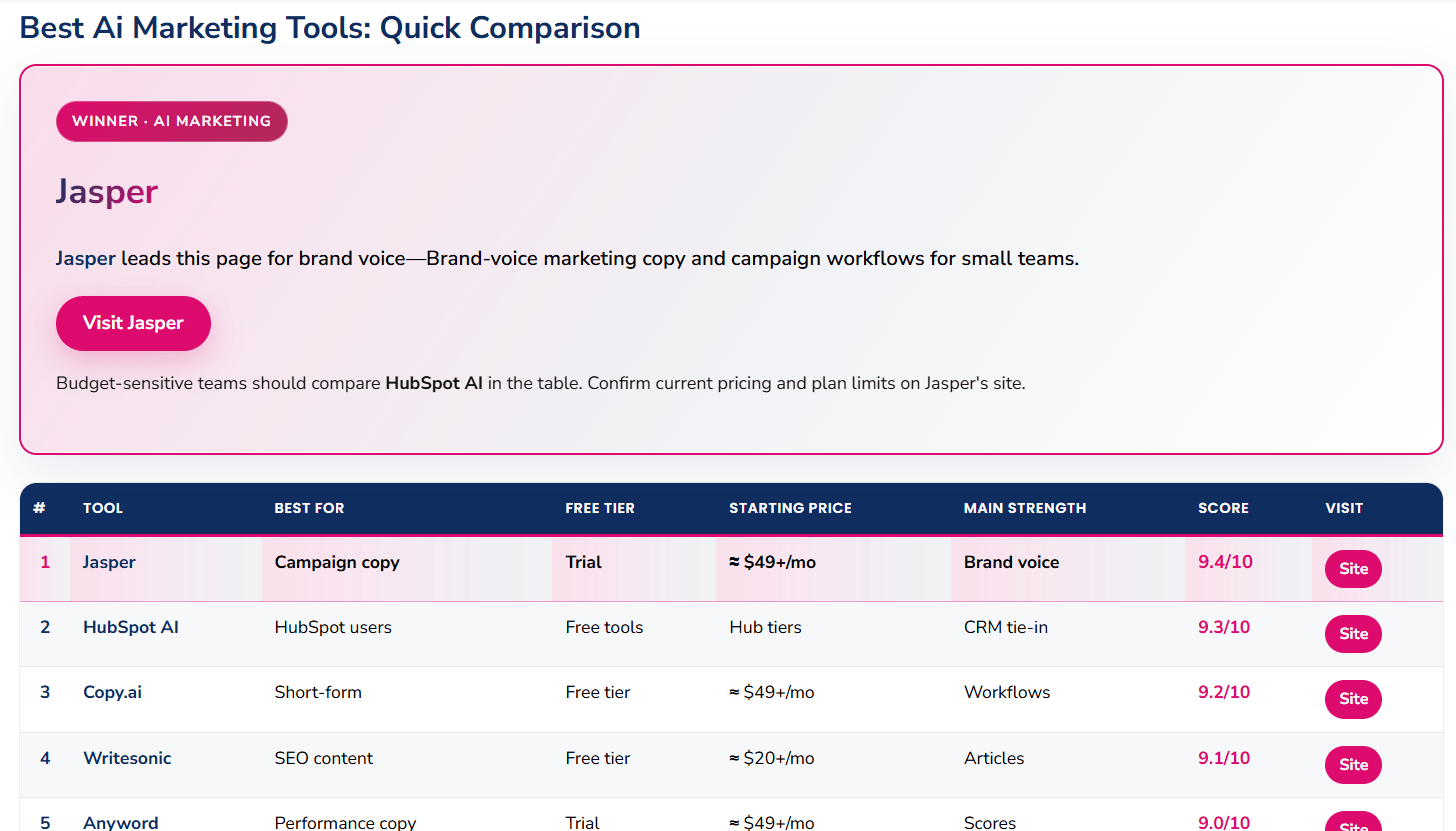Screen dimensions: 1456x831
Task: Click the Hub tiers price cell
Action: 766,627
